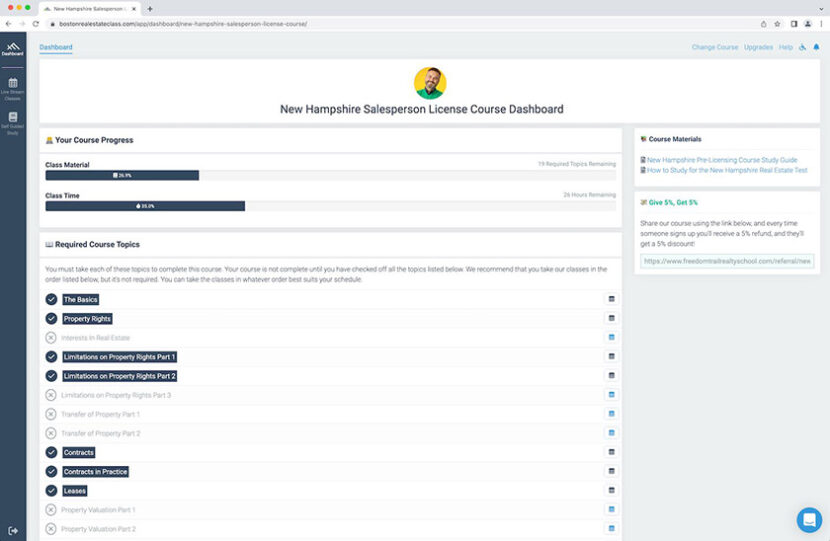
Task: Open schedule icon for Interests in Real Estate
Action: pos(611,338)
